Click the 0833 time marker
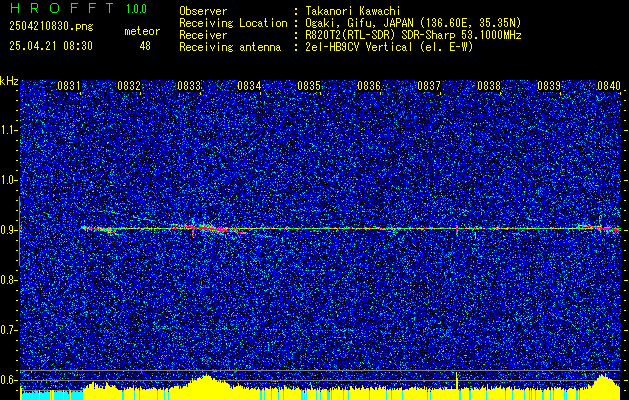 pyautogui.click(x=189, y=86)
